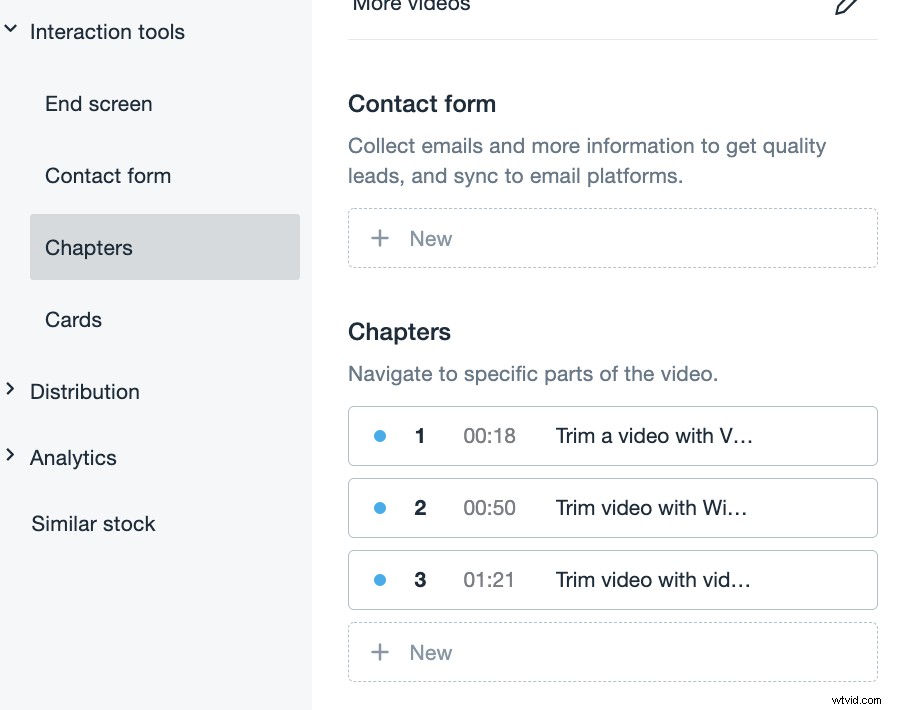Click the plus icon on Contact form New button
Image resolution: width=902 pixels, height=710 pixels.
(x=380, y=238)
